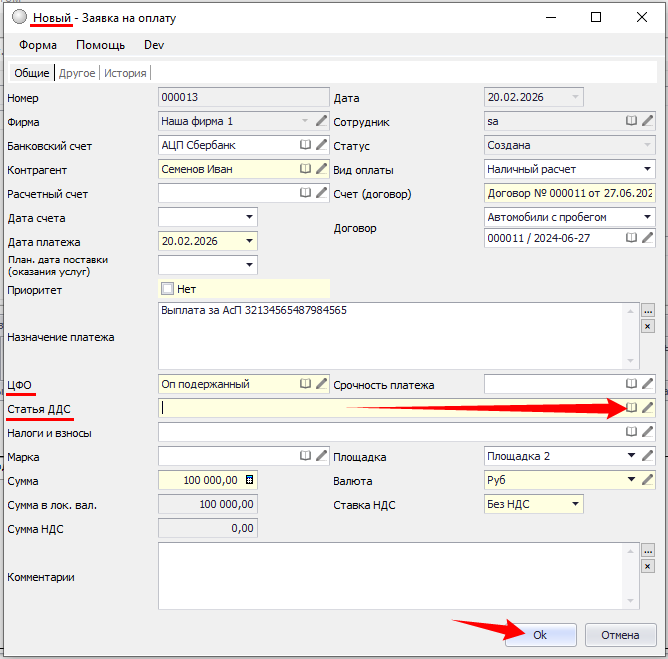Viewport: 668px width, 659px height.
Task: Clear Назначение платежа with the x button
Action: [647, 326]
